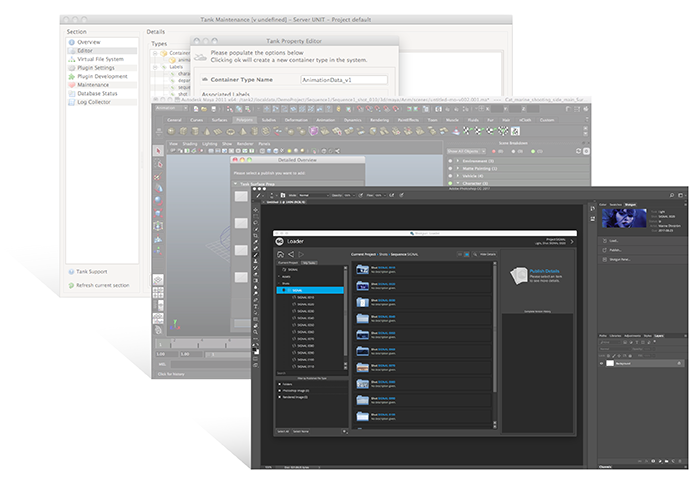
Task: Select the Eraser tool in Photoshop
Action: coord(256,274)
